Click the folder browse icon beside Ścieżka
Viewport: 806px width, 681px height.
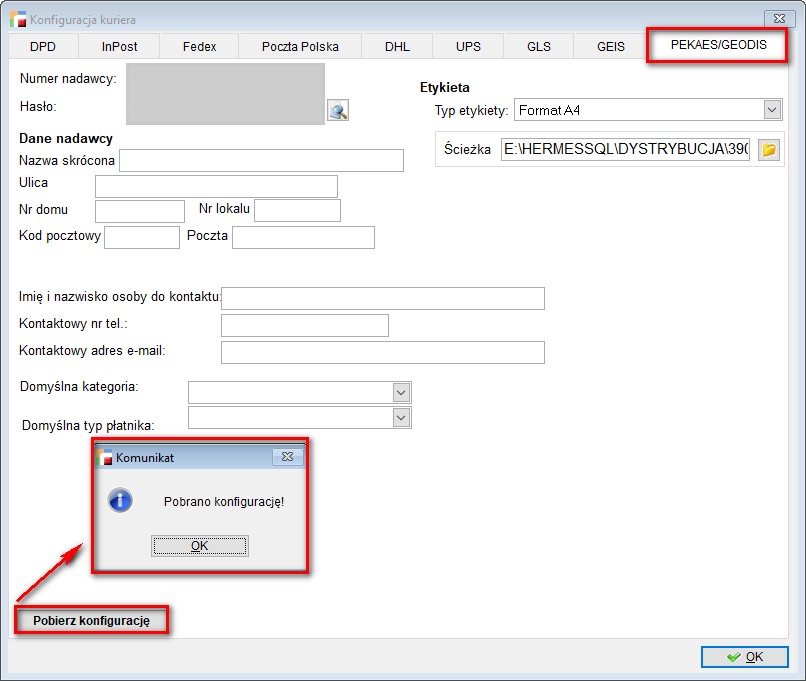tap(769, 150)
